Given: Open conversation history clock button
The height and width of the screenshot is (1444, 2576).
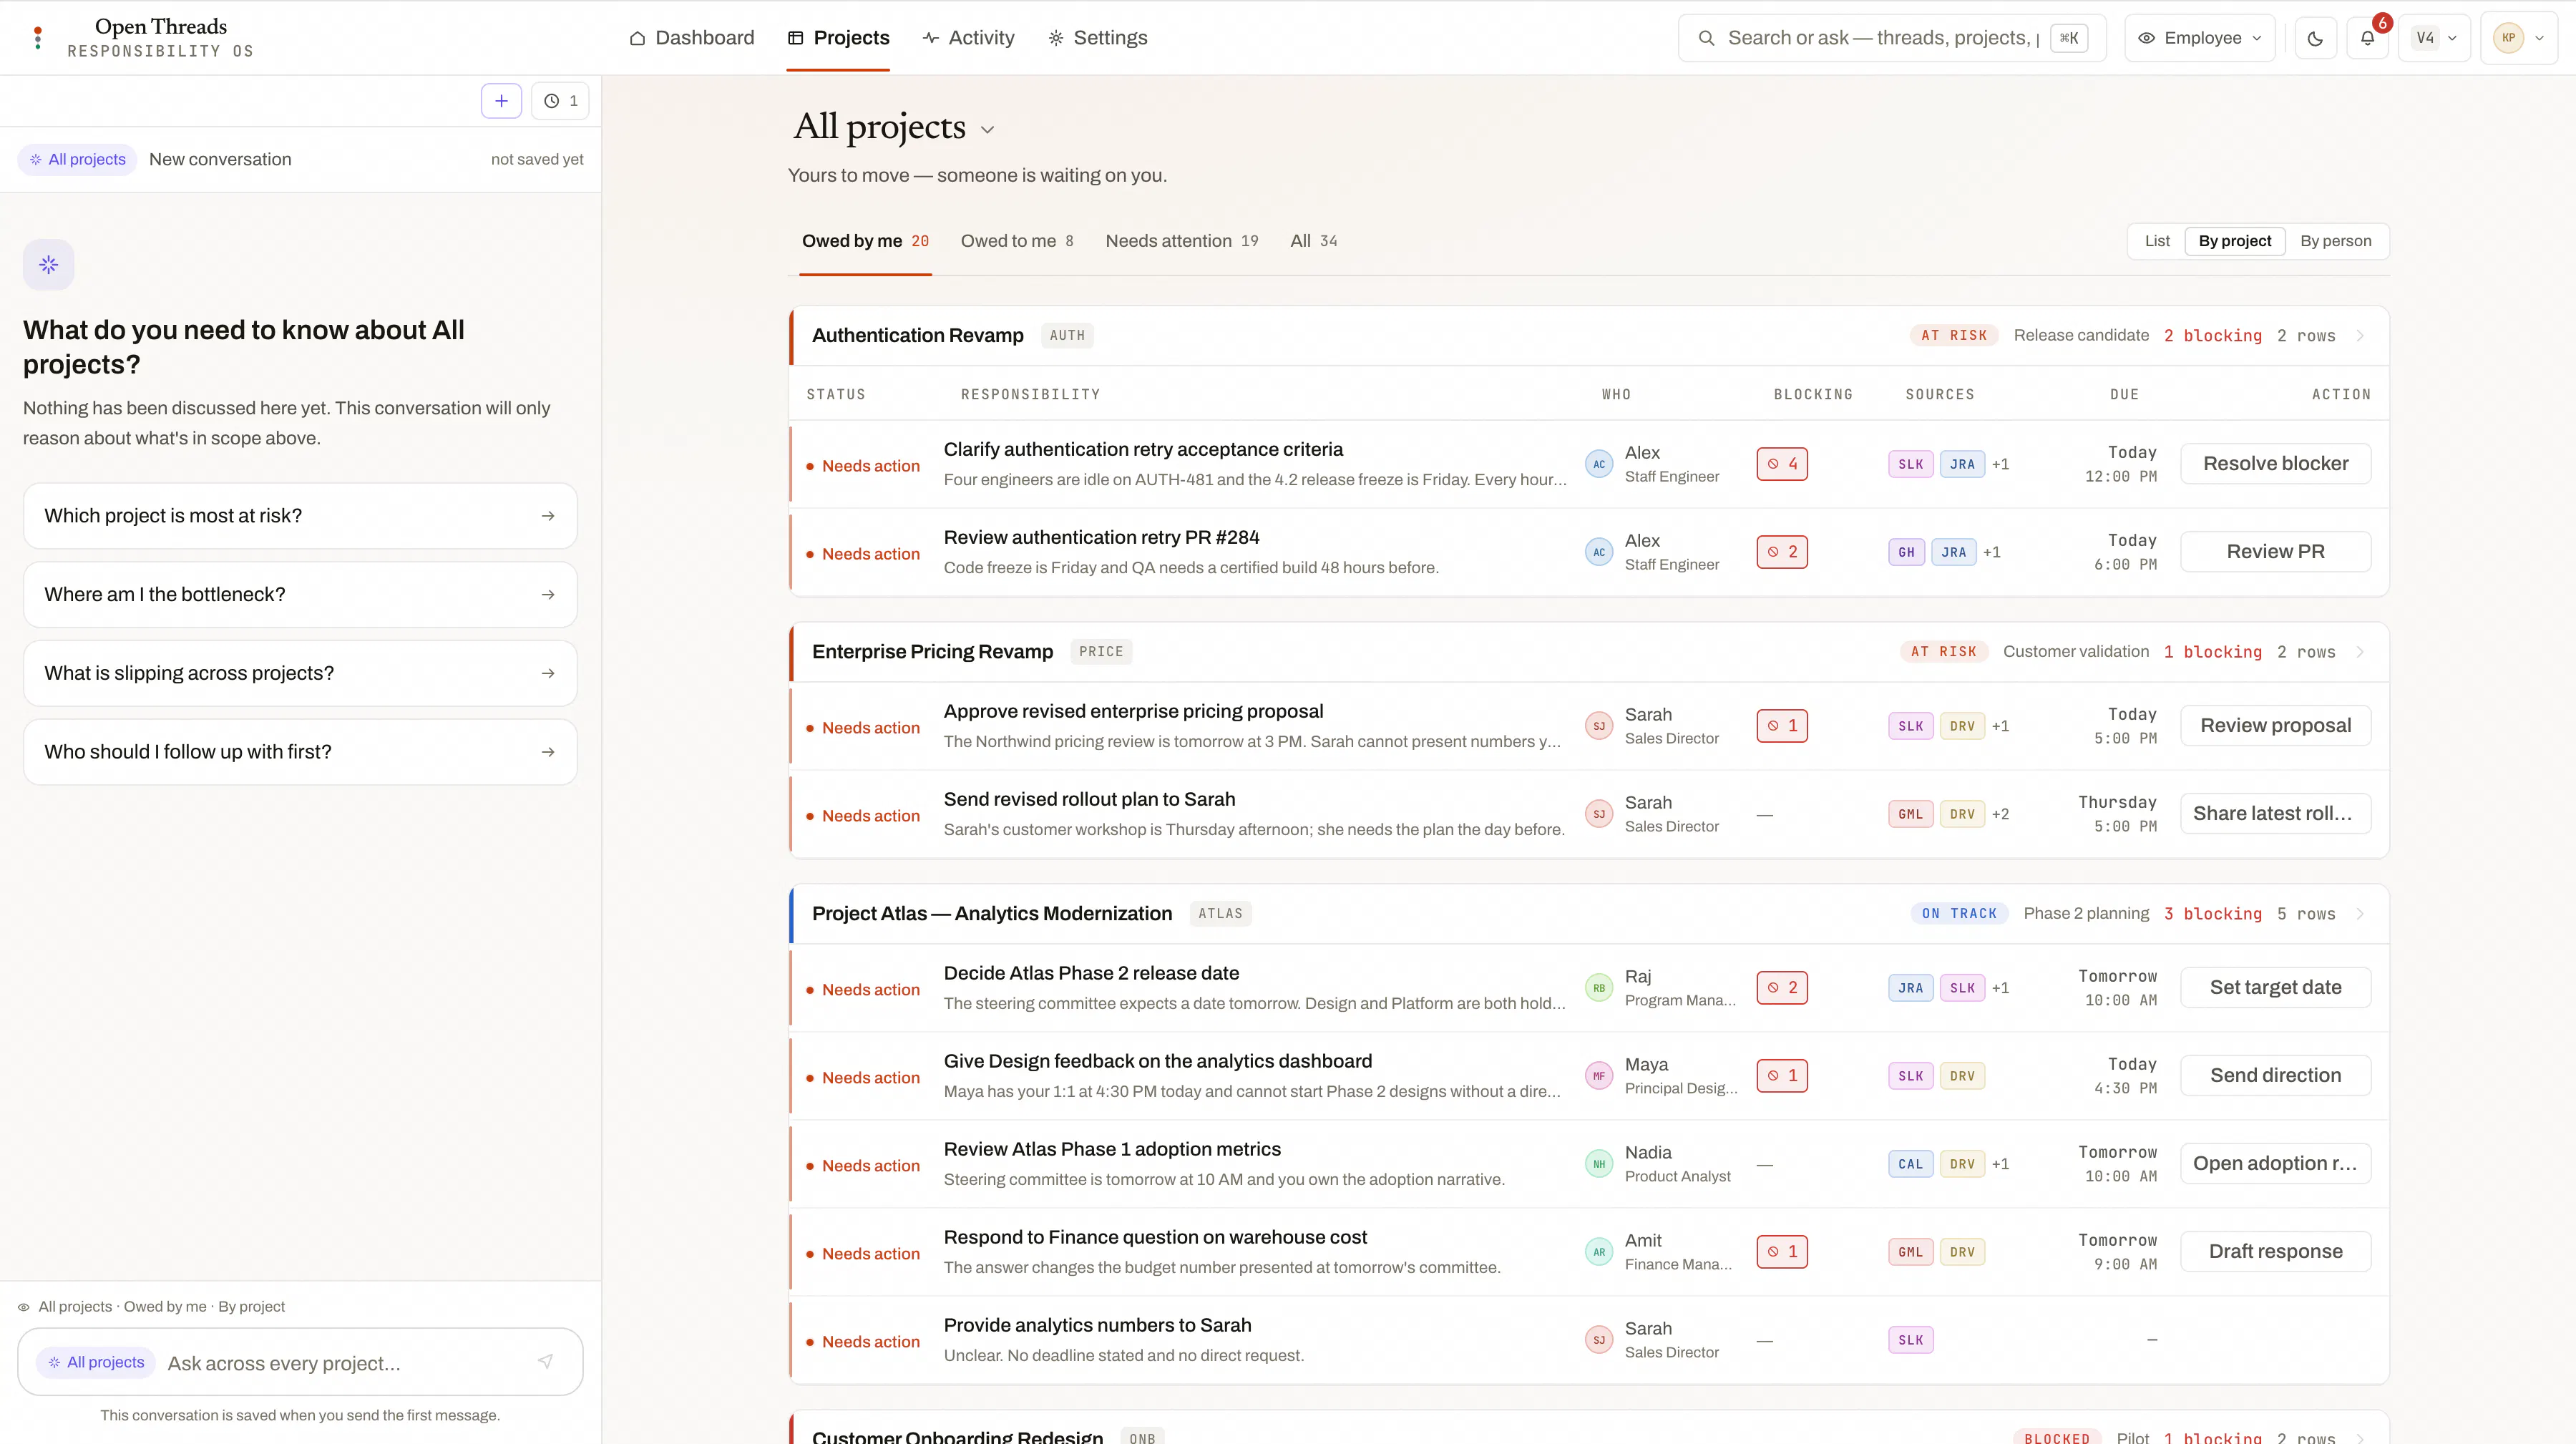Looking at the screenshot, I should (560, 101).
